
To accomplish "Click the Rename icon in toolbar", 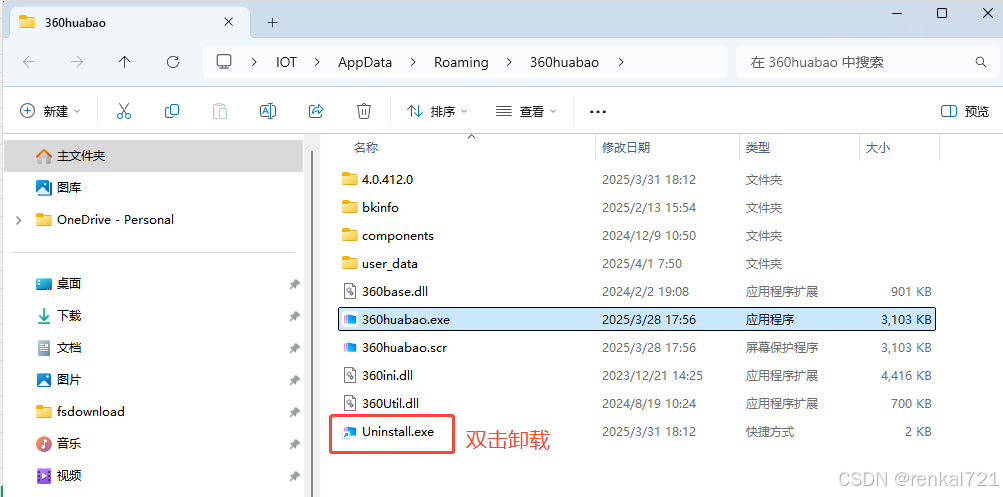I will (267, 111).
